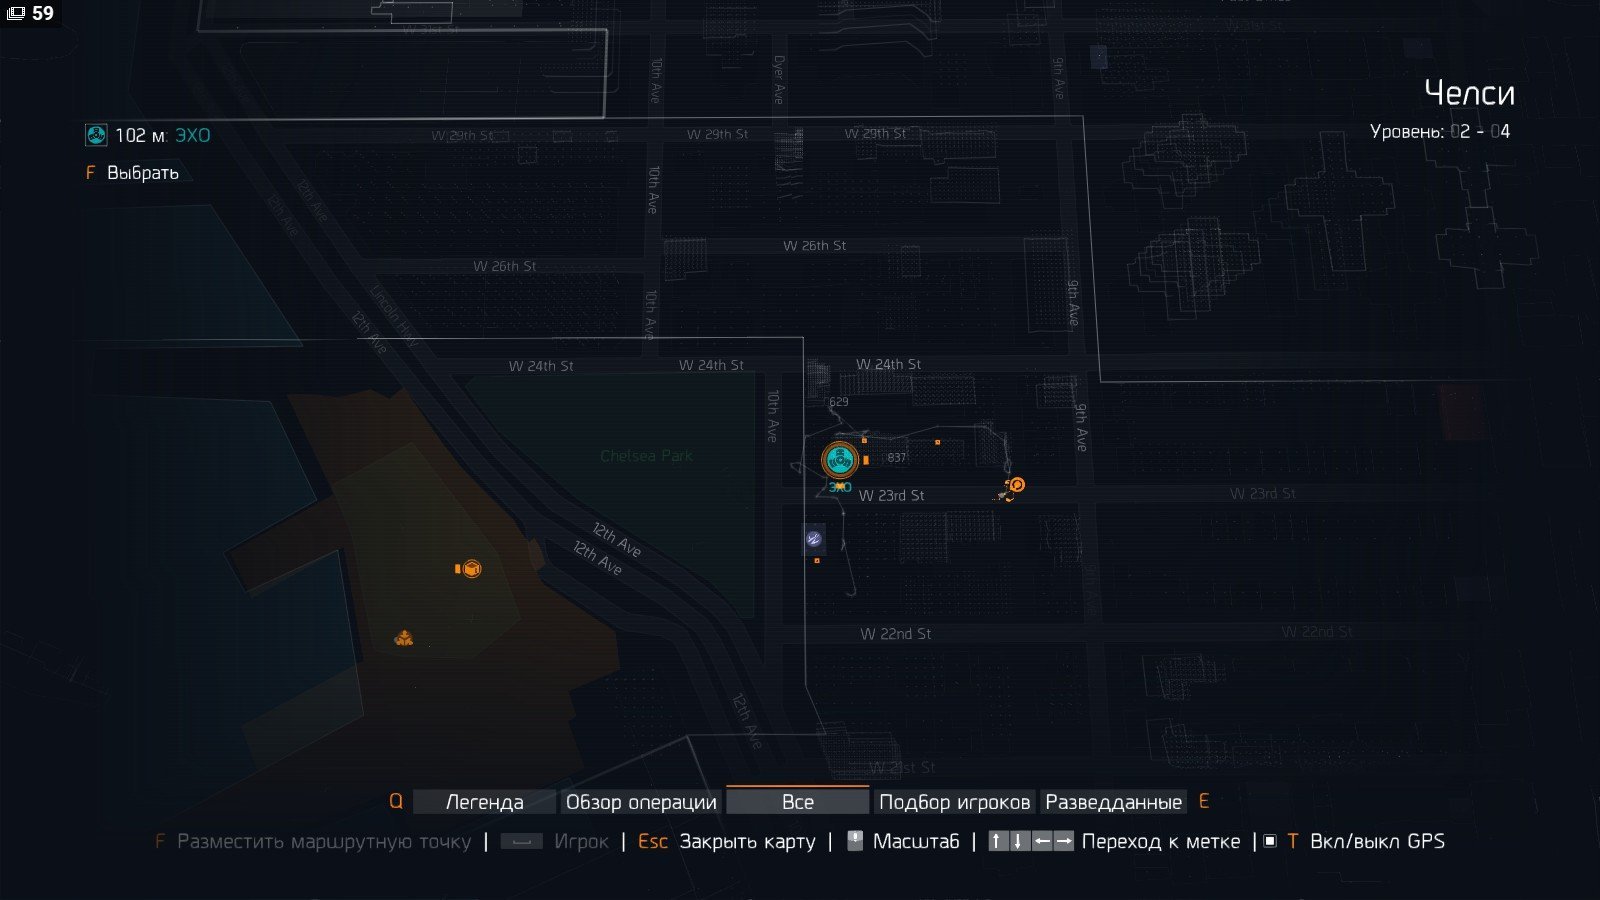This screenshot has height=900, width=1600.
Task: Click the Переход к метке arrow keys
Action: point(1030,841)
